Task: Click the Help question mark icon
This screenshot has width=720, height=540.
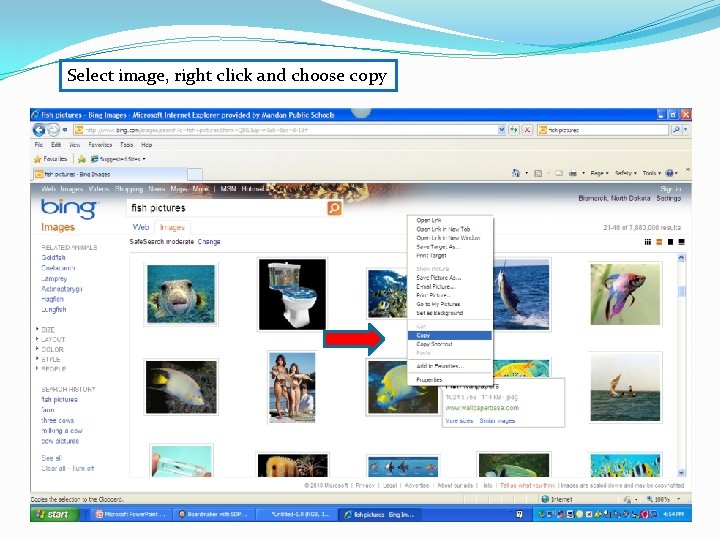Action: [669, 173]
